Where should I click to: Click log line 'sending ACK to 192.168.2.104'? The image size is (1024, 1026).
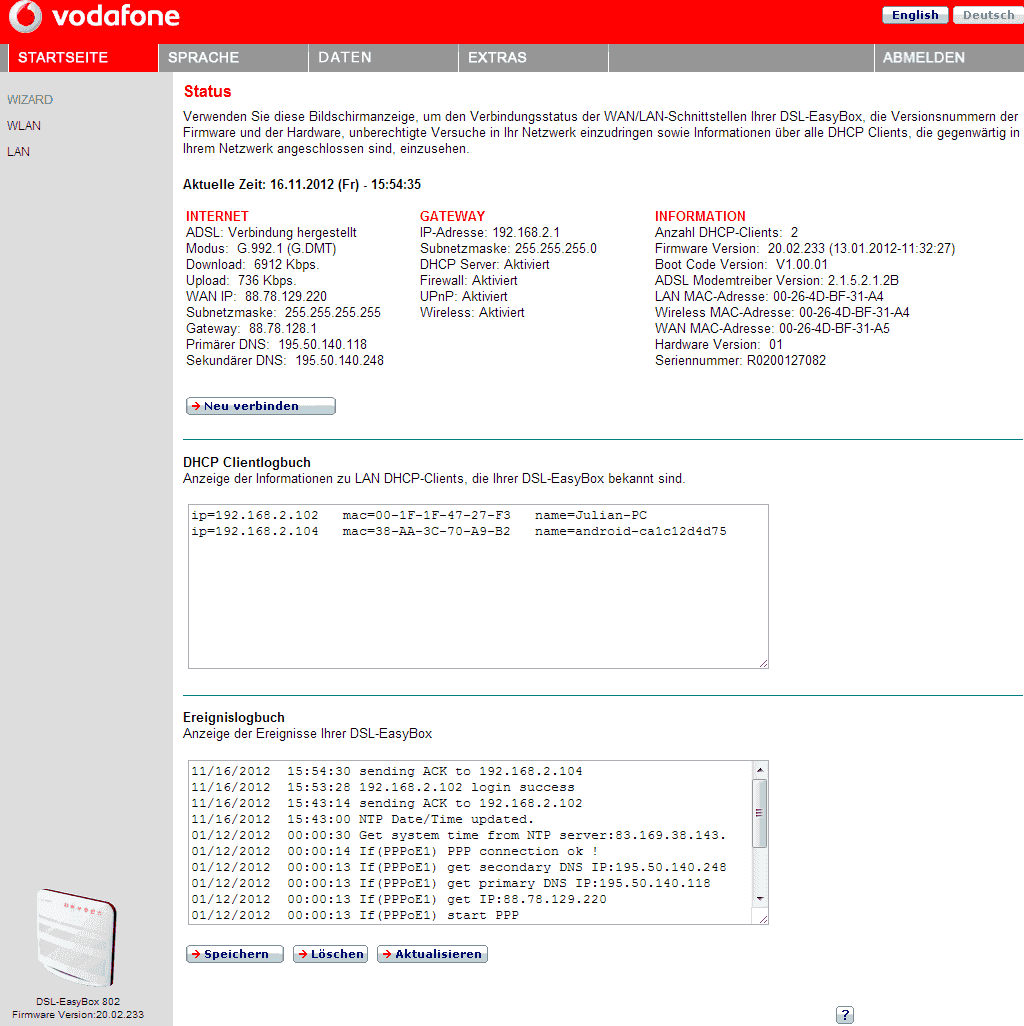(x=387, y=771)
